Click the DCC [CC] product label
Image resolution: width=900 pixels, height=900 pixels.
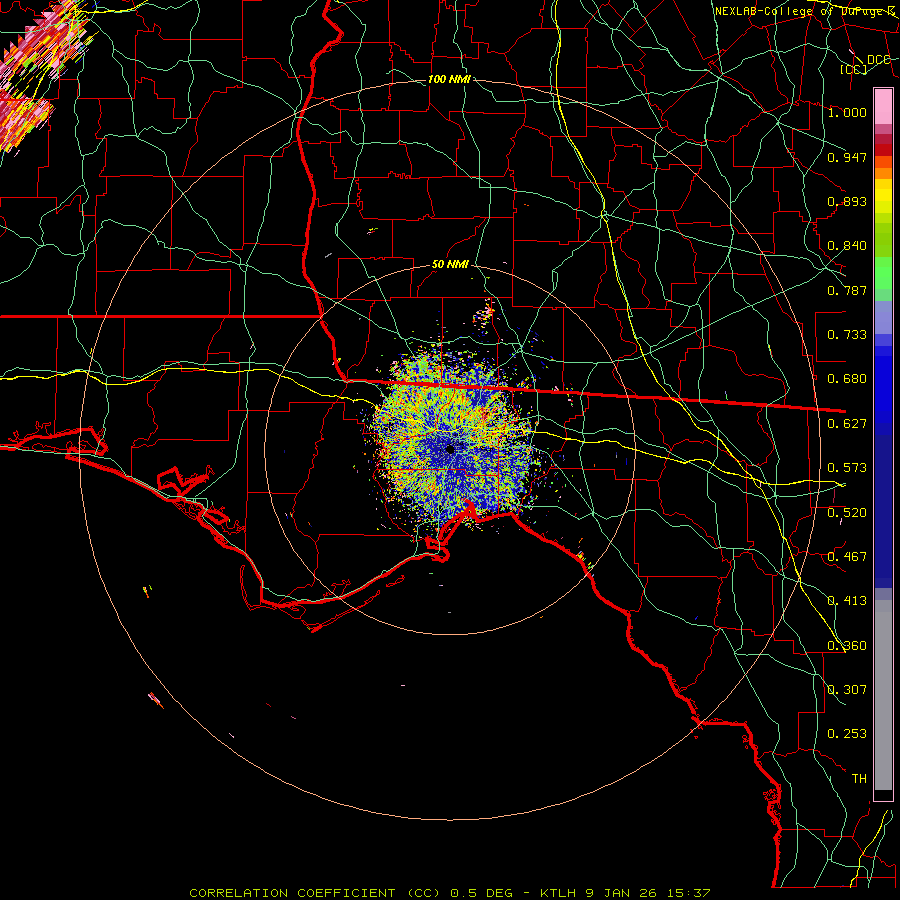[865, 64]
